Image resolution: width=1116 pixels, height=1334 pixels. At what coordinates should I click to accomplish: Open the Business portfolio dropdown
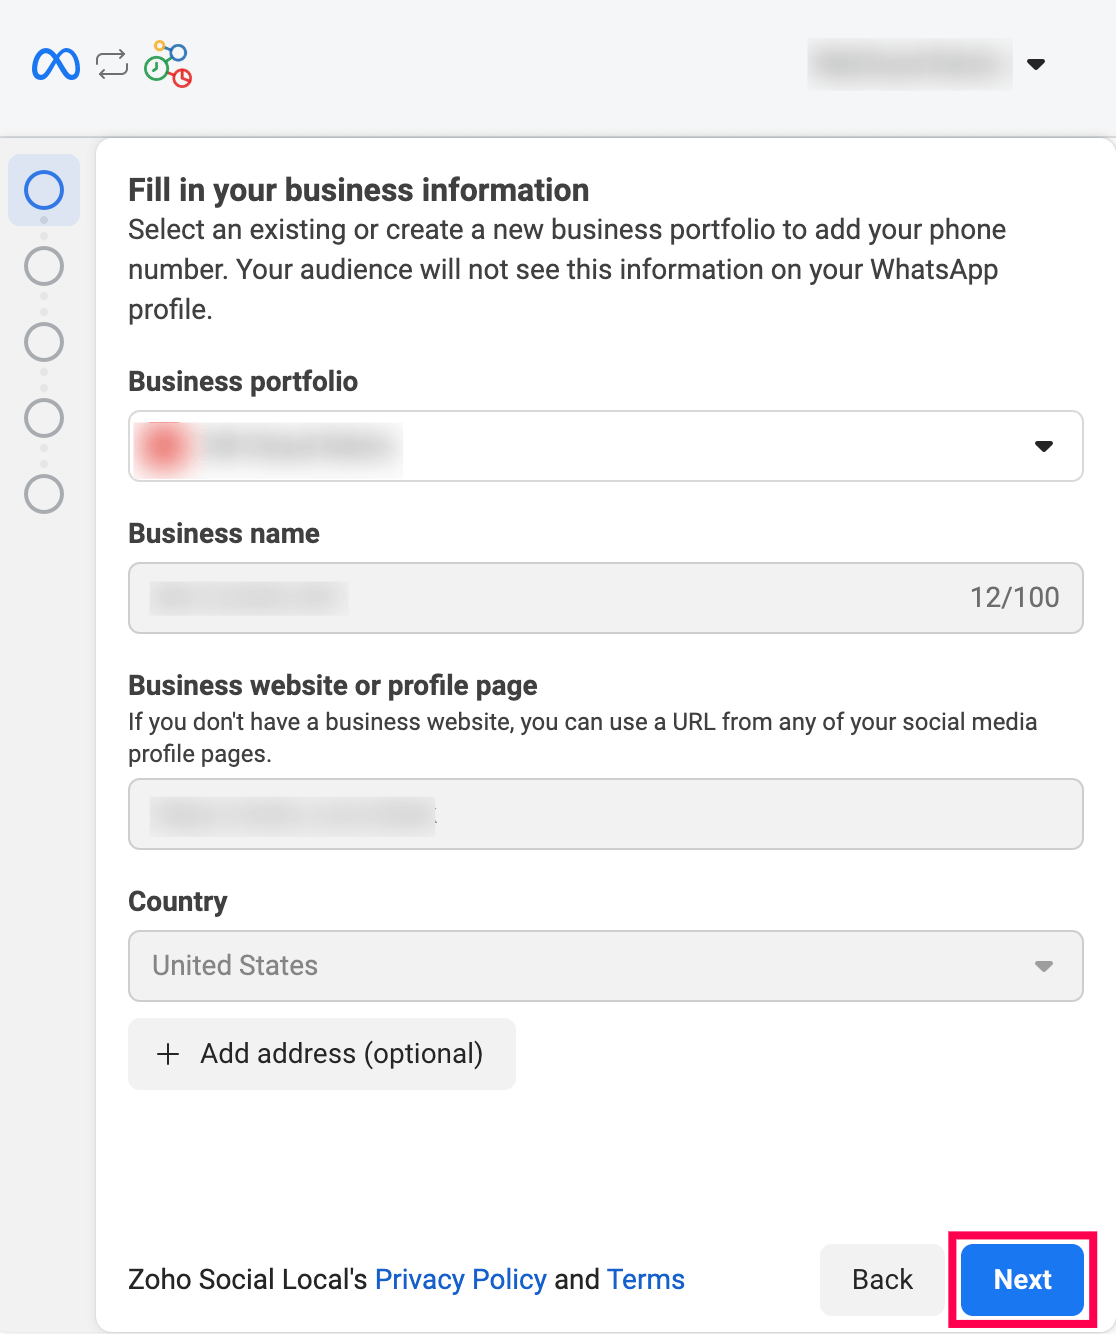1042,447
